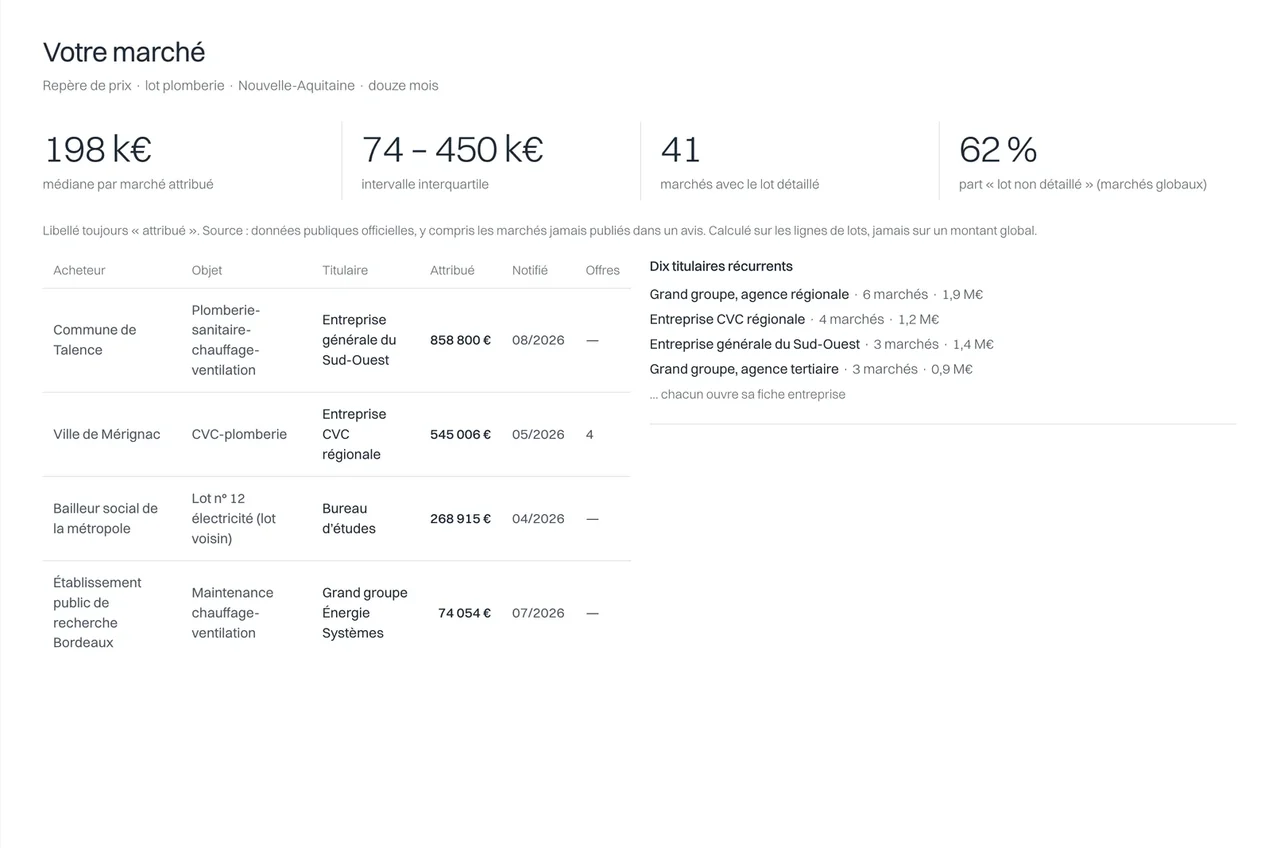
Task: Click the '74 – 450 k€' interquartile figure
Action: tap(452, 149)
